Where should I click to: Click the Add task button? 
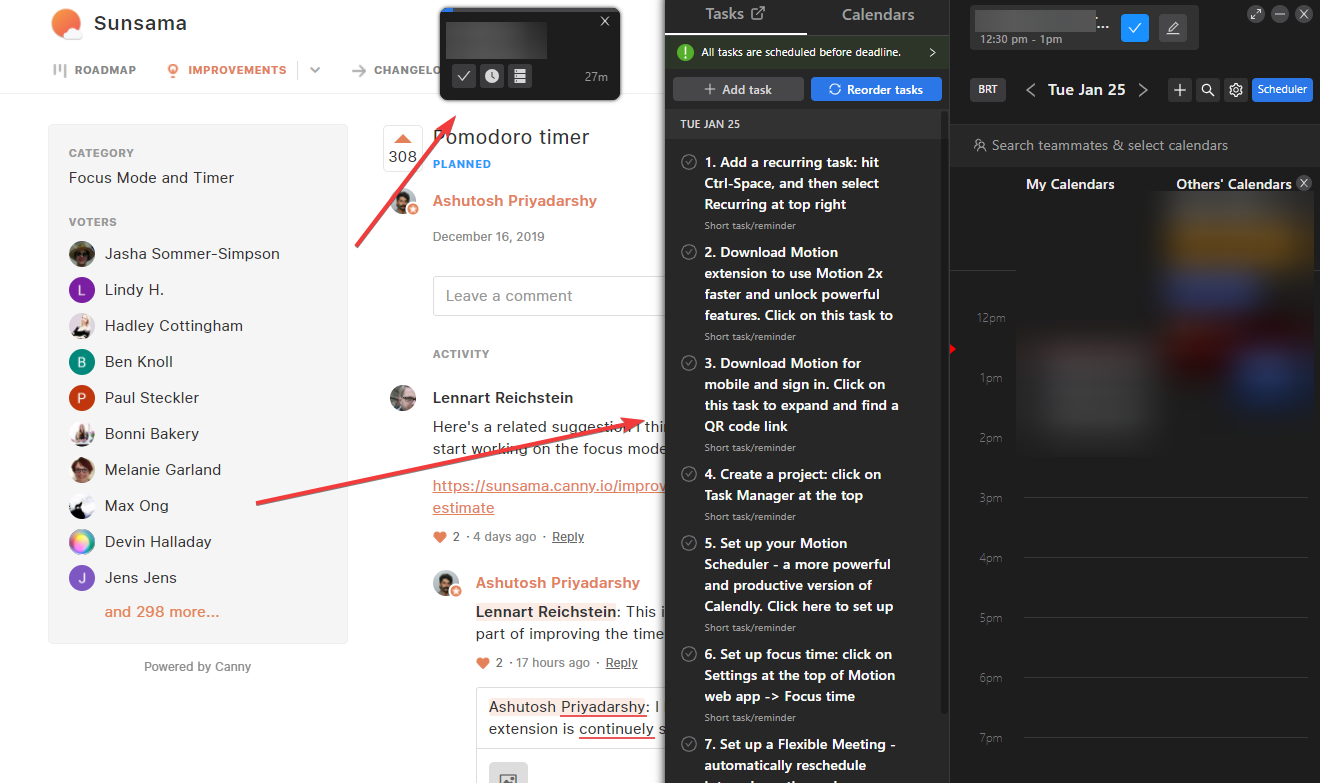[x=738, y=89]
